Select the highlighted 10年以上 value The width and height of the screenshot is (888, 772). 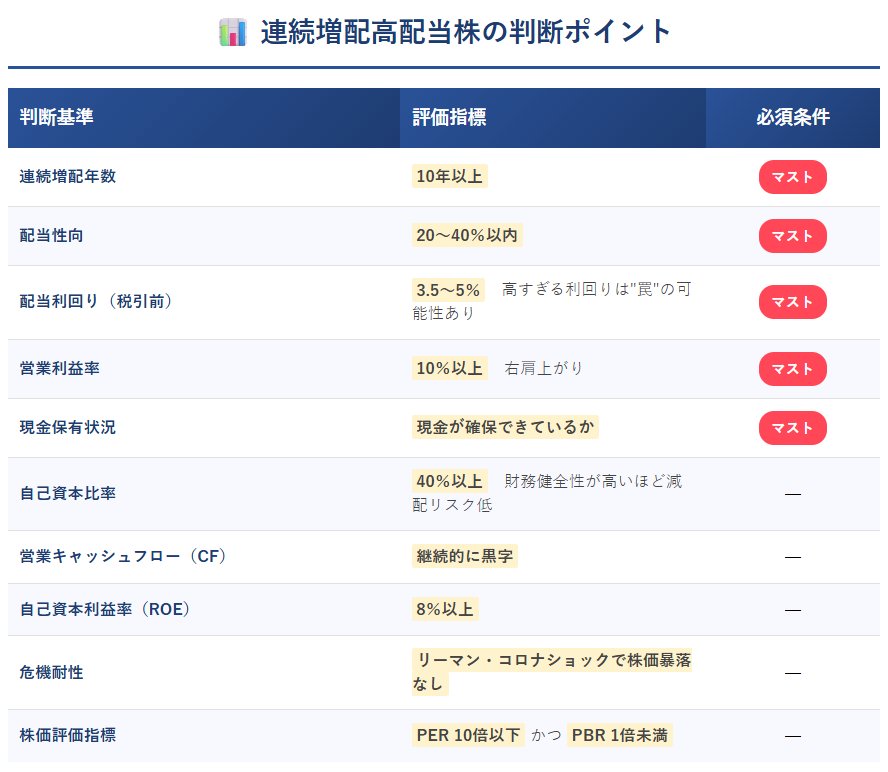coord(449,177)
